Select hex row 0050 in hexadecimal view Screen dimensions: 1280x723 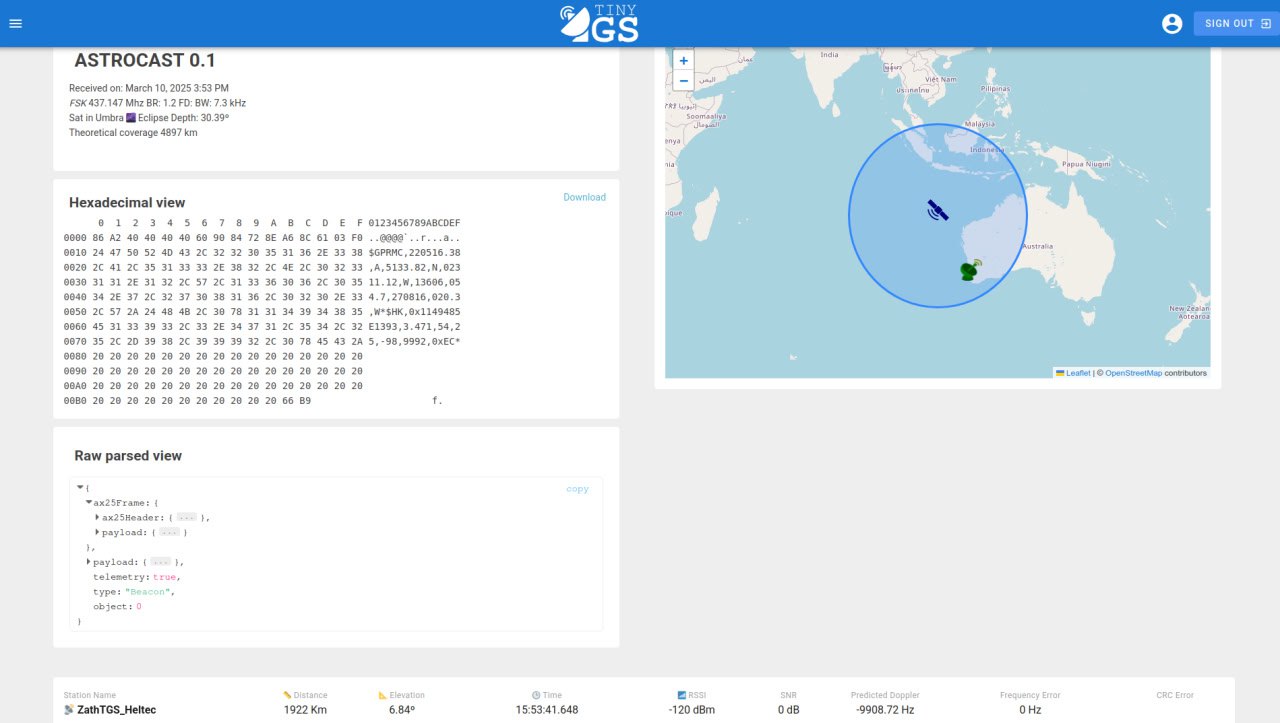[x=262, y=312]
